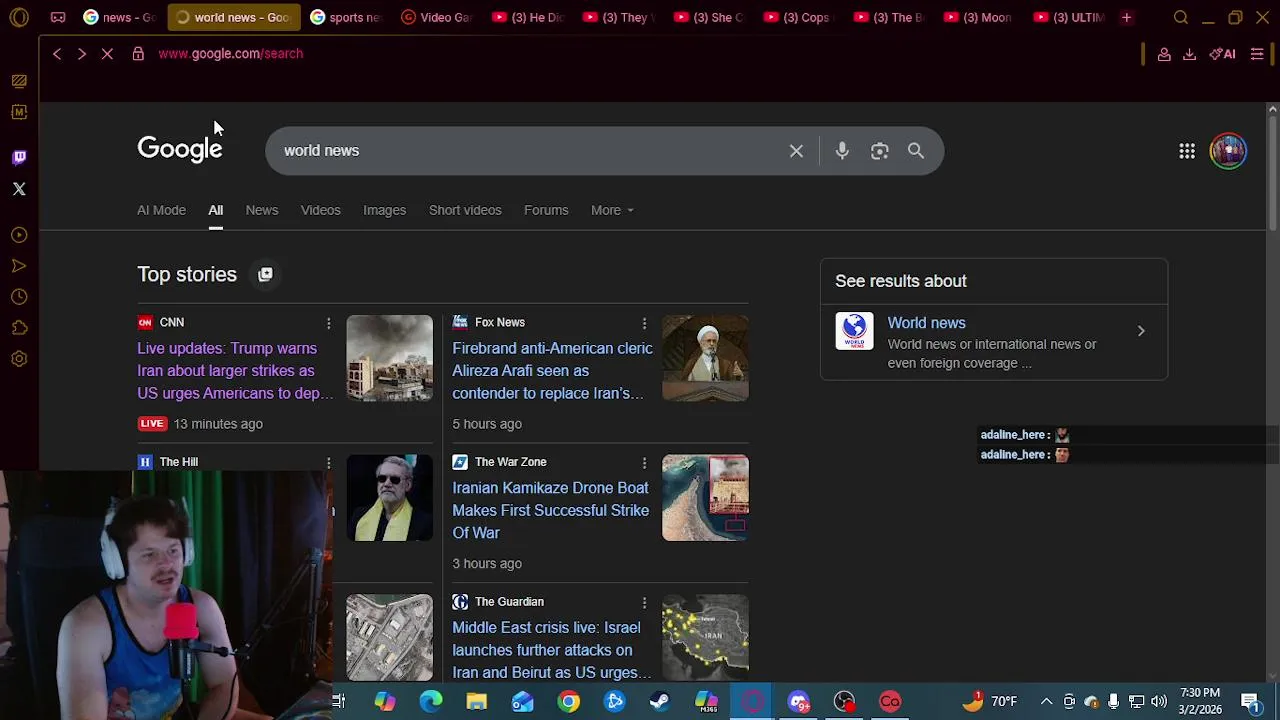Click the search magnifier button
This screenshot has width=1280, height=720.
916,151
